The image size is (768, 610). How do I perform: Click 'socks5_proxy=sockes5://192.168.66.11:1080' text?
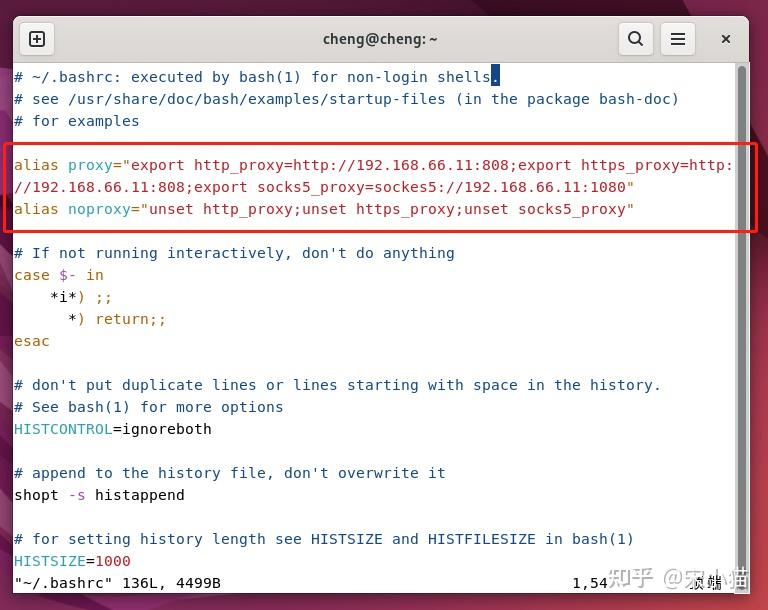441,188
